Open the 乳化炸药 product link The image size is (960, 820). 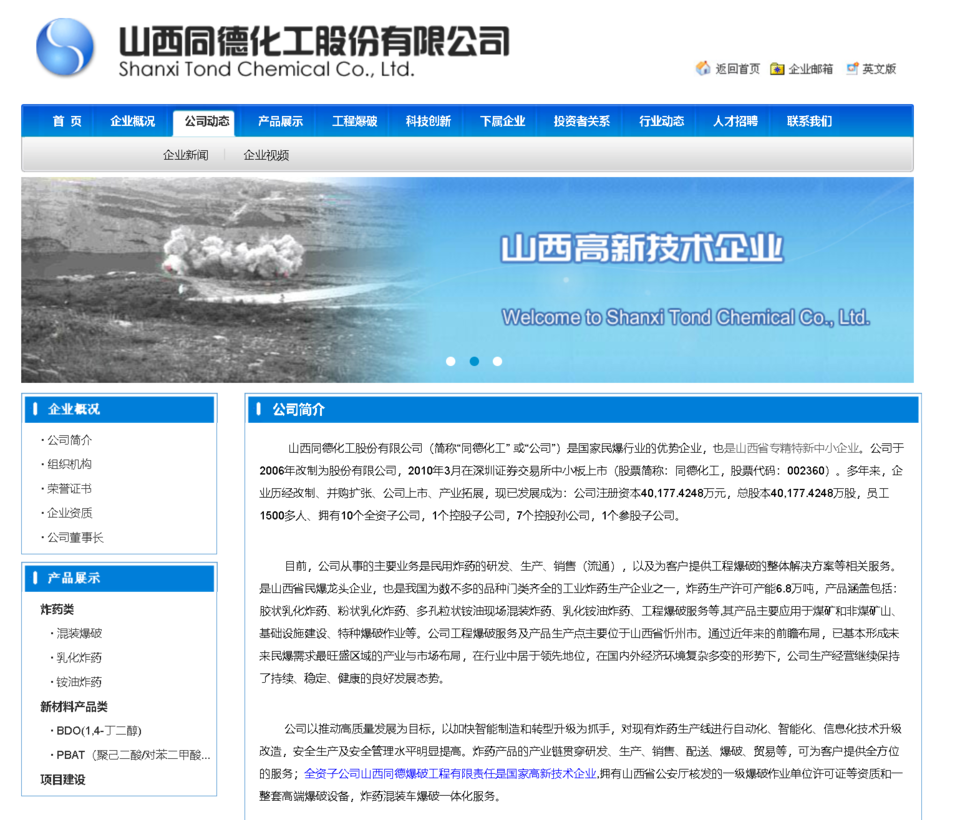pyautogui.click(x=79, y=658)
